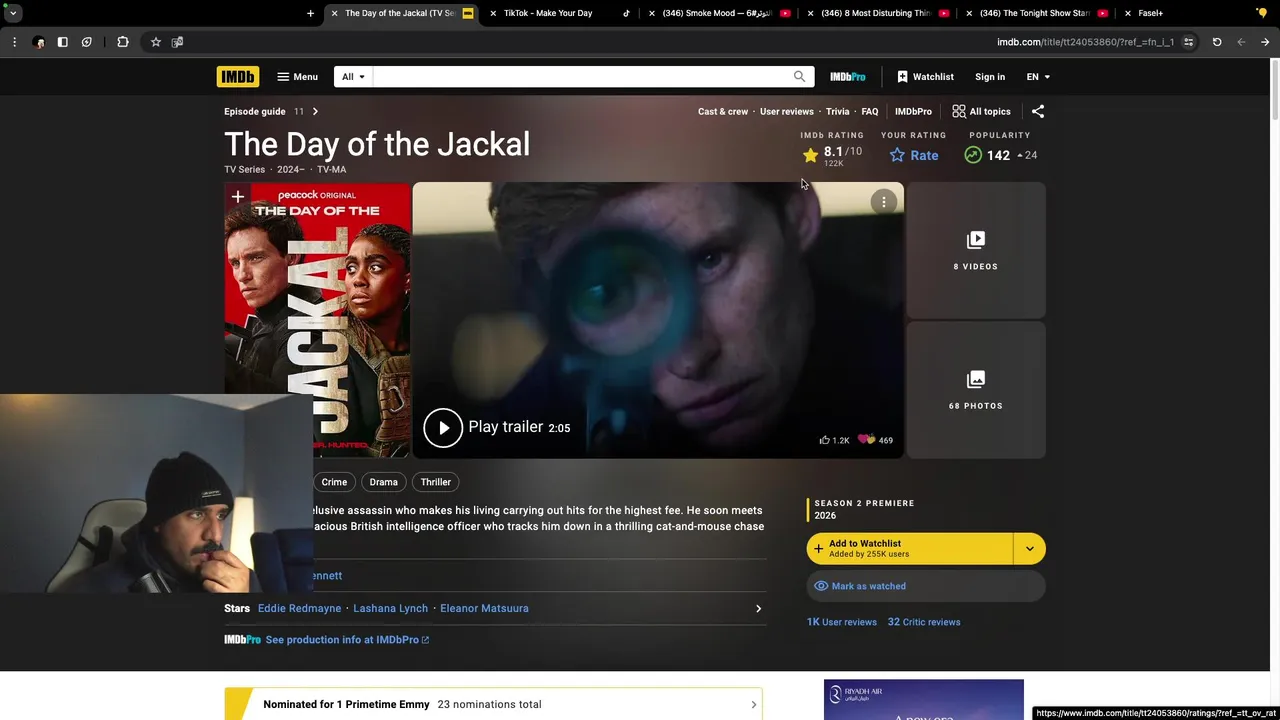Open the 1K User reviews link
1280x720 pixels.
tap(842, 622)
